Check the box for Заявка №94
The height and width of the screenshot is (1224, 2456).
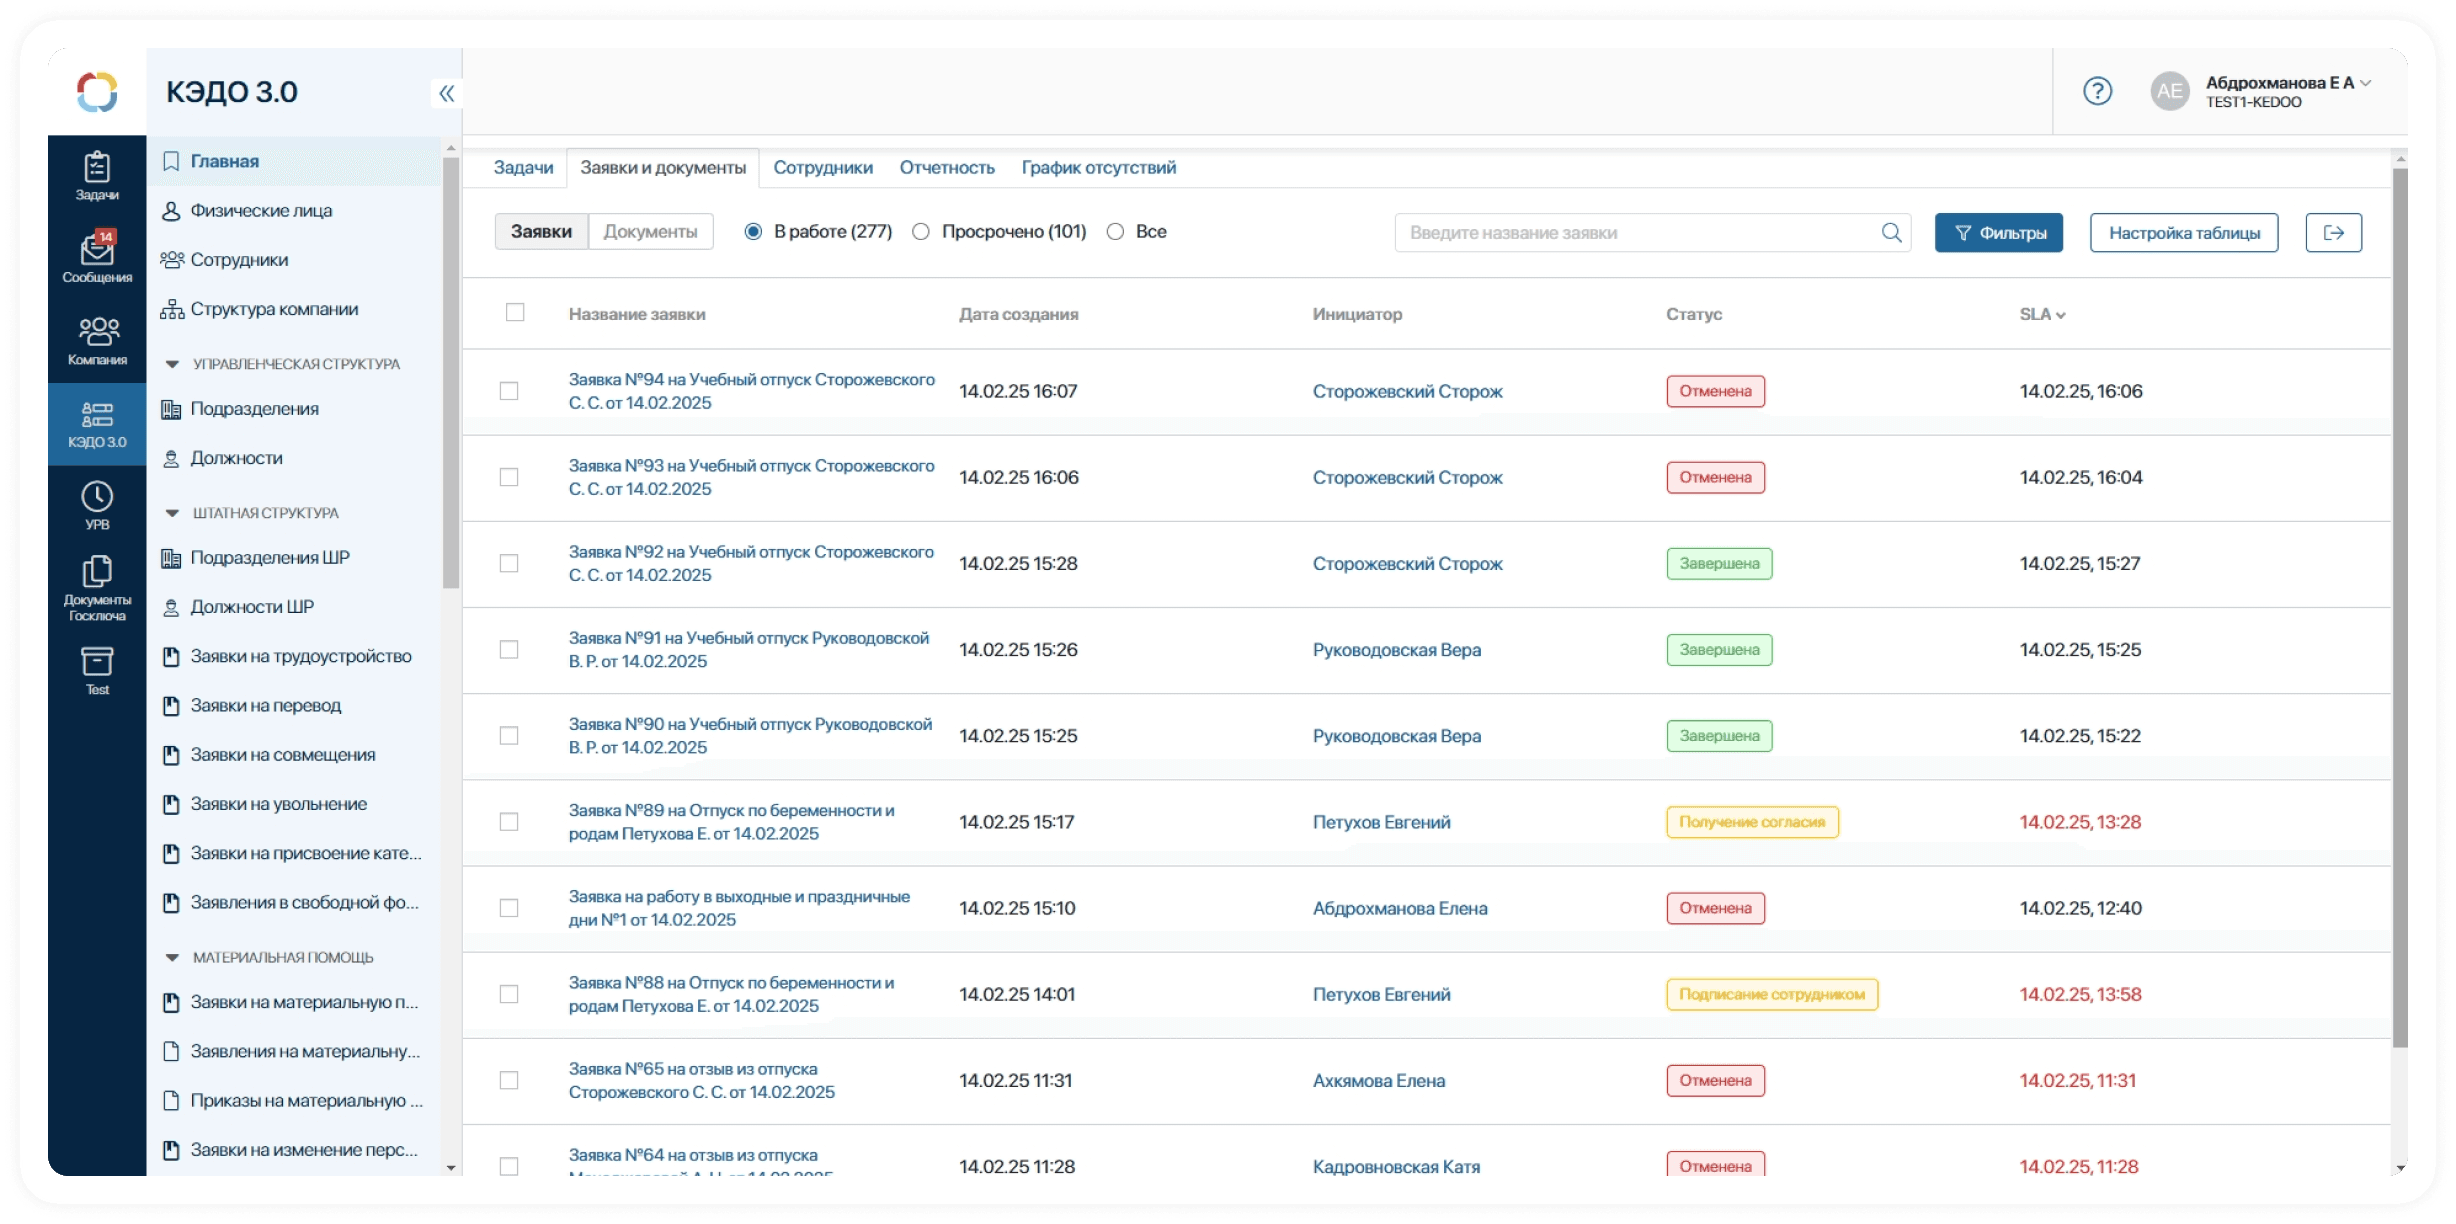[509, 391]
